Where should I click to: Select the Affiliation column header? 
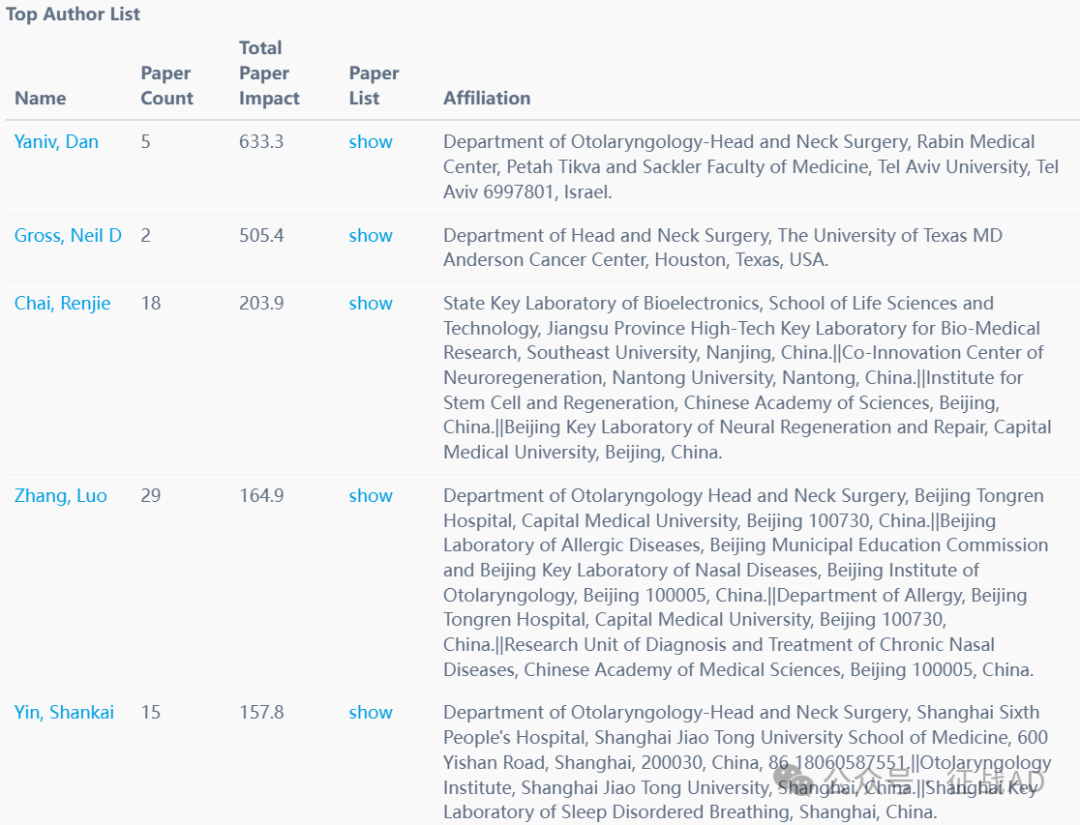coord(487,98)
